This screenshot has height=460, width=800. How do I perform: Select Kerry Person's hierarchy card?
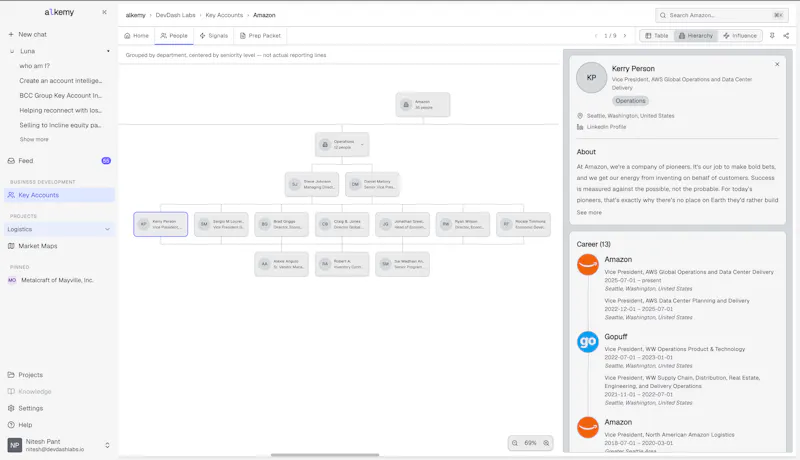click(161, 224)
